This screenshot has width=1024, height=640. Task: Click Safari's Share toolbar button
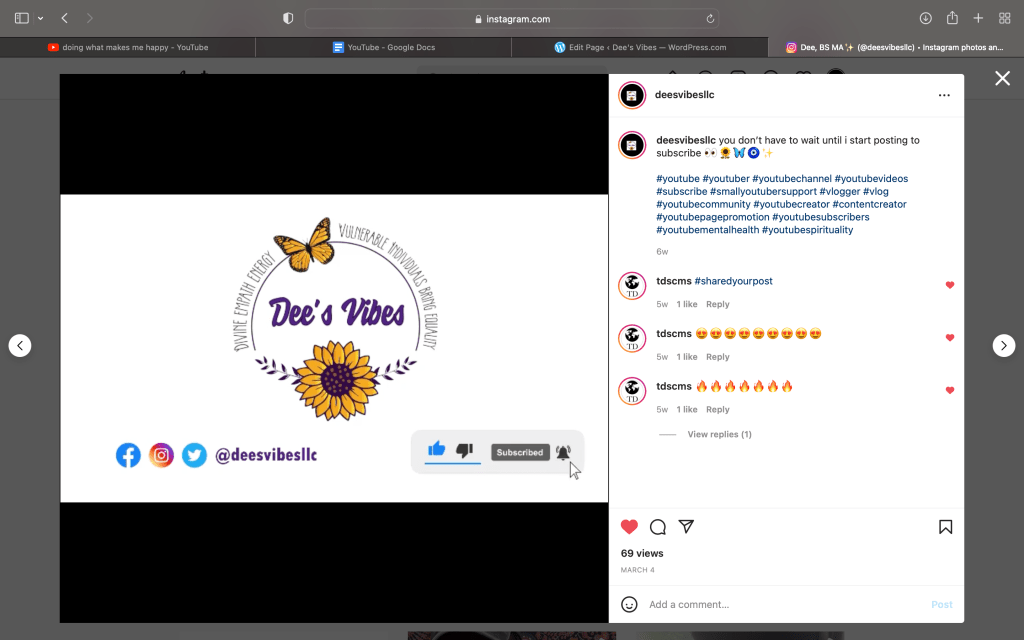(952, 18)
